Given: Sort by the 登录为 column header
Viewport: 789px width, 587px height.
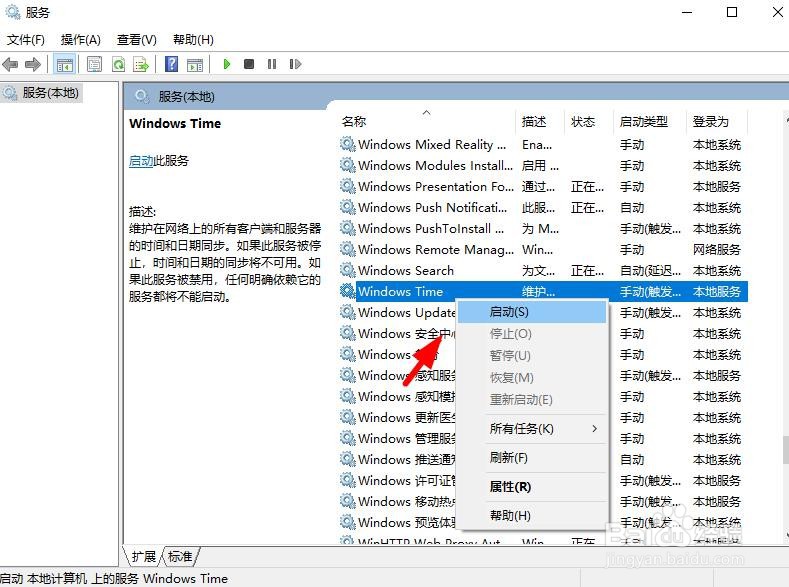Looking at the screenshot, I should (x=717, y=121).
